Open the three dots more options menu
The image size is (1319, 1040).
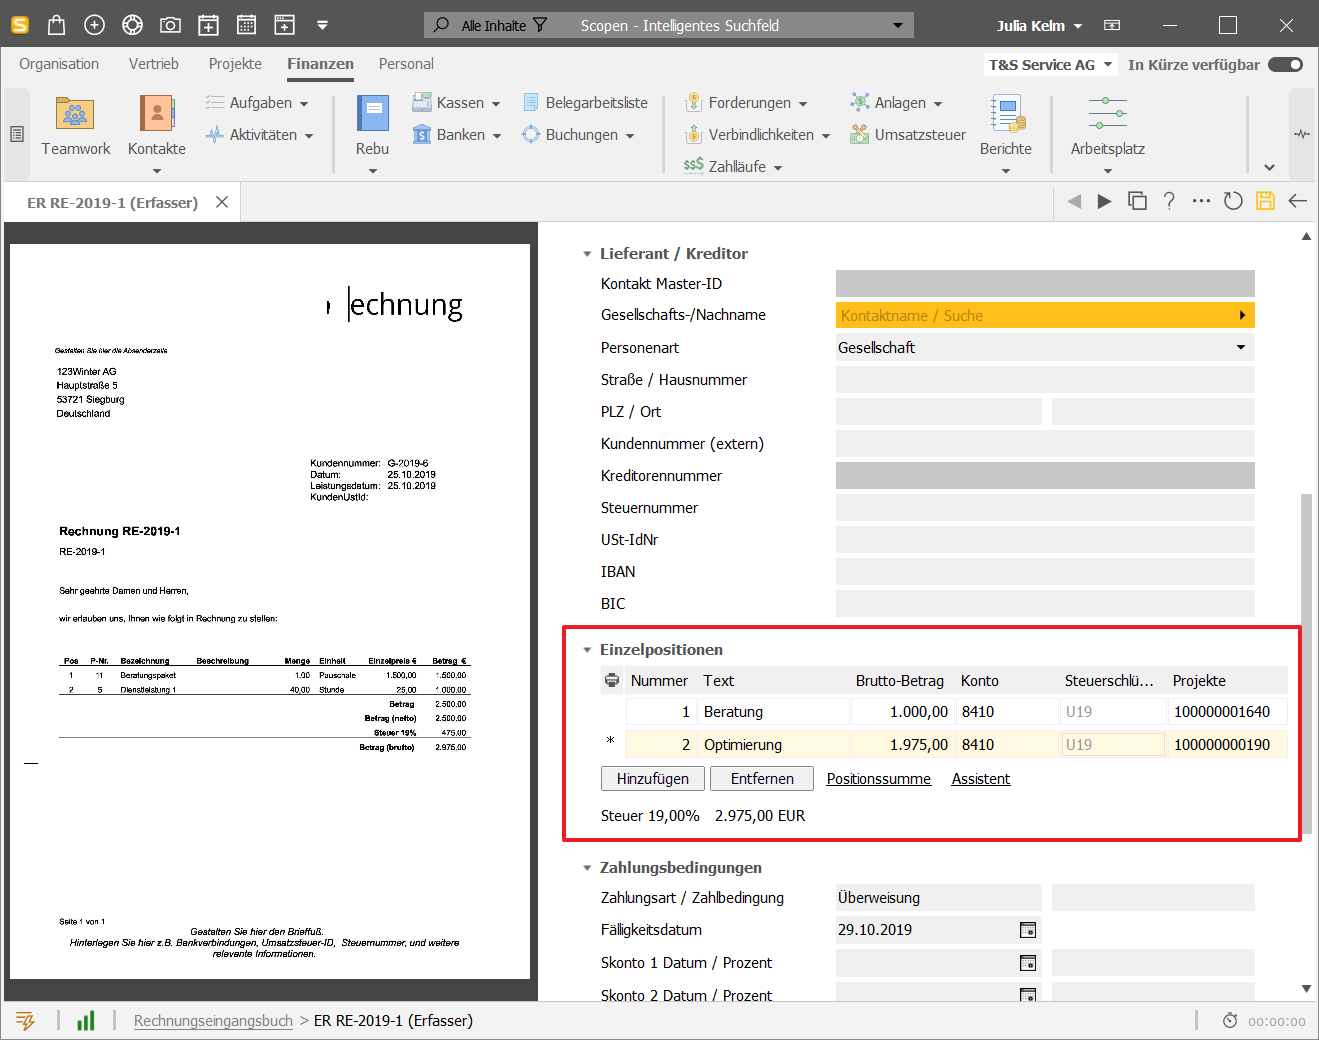point(1201,201)
